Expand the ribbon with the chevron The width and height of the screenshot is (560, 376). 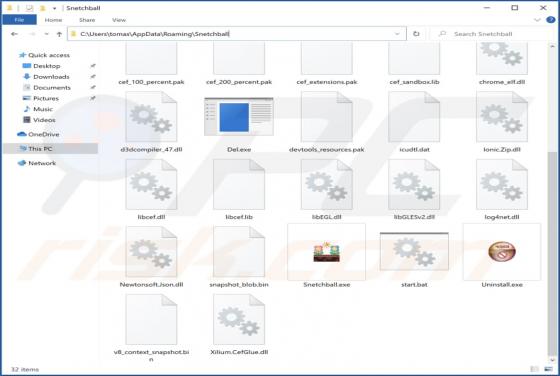pyautogui.click(x=537, y=20)
